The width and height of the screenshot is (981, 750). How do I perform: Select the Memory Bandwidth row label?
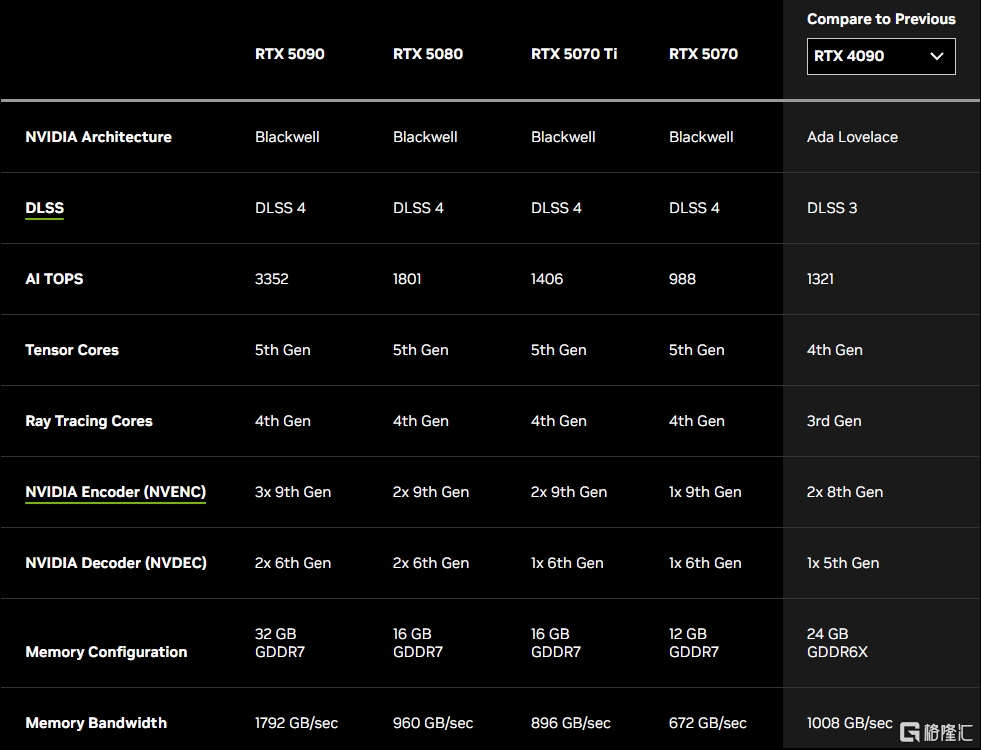click(96, 723)
